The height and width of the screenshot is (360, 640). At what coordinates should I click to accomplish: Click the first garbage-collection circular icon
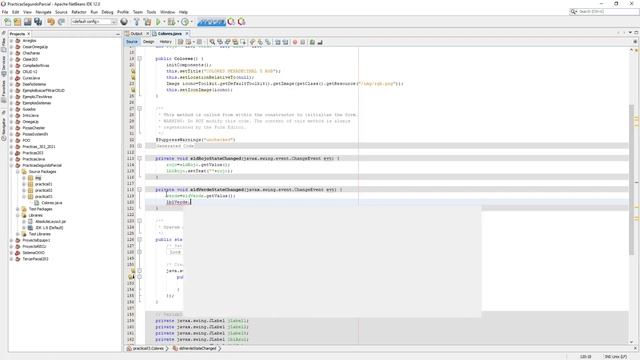tap(231, 22)
